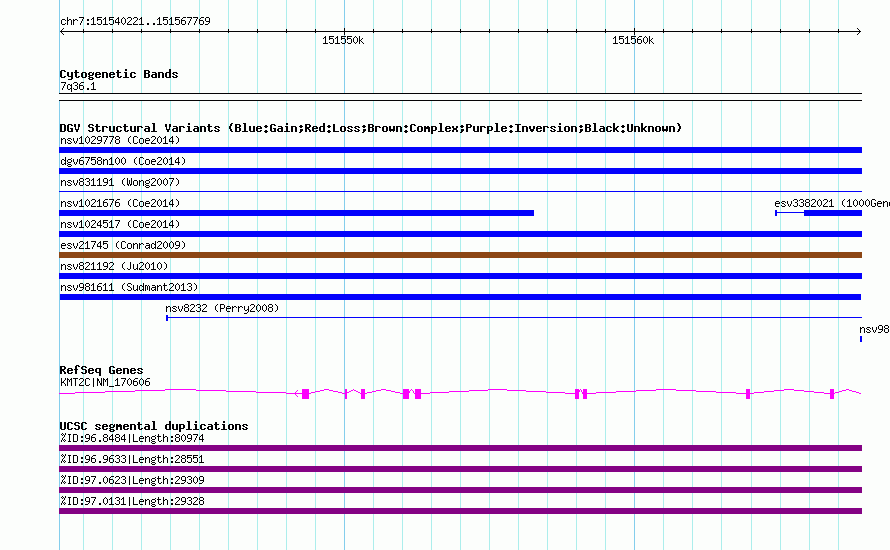Viewport: 890px width, 550px height.
Task: Click the 151560k ruler tick label
Action: coord(633,41)
